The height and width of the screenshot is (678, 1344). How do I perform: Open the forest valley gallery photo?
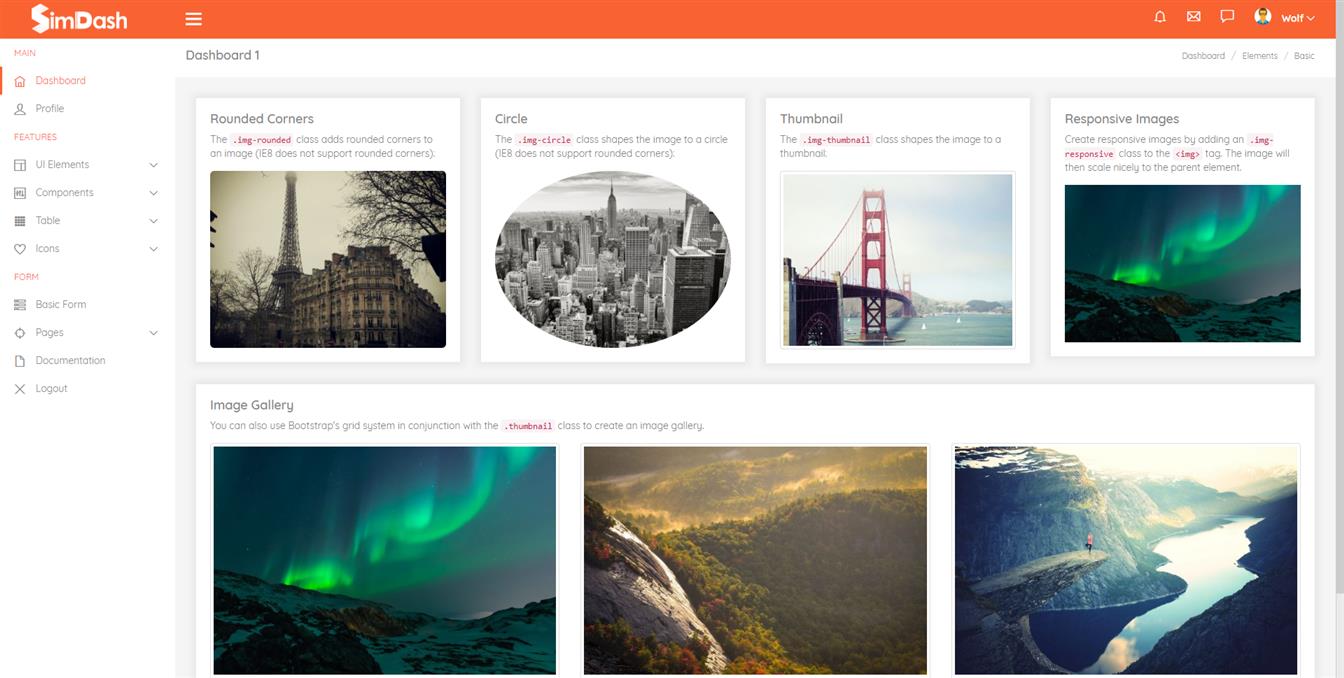click(x=755, y=560)
